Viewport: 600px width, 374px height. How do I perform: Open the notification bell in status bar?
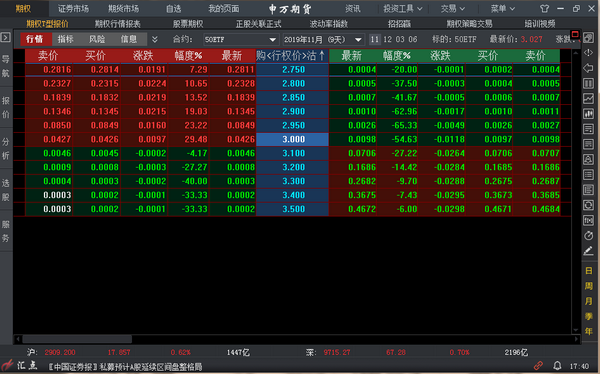point(557,366)
